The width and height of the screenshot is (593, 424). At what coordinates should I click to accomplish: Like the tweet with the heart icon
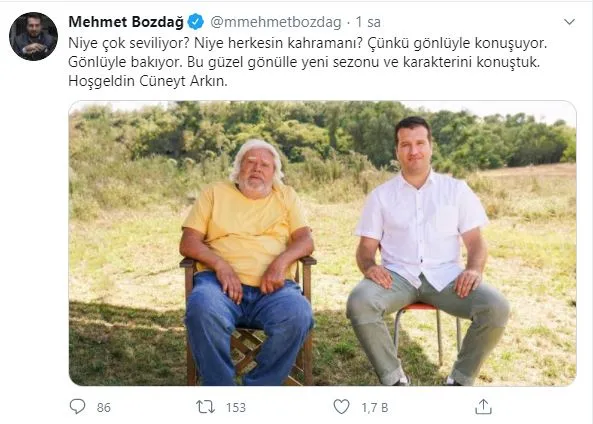tap(342, 407)
